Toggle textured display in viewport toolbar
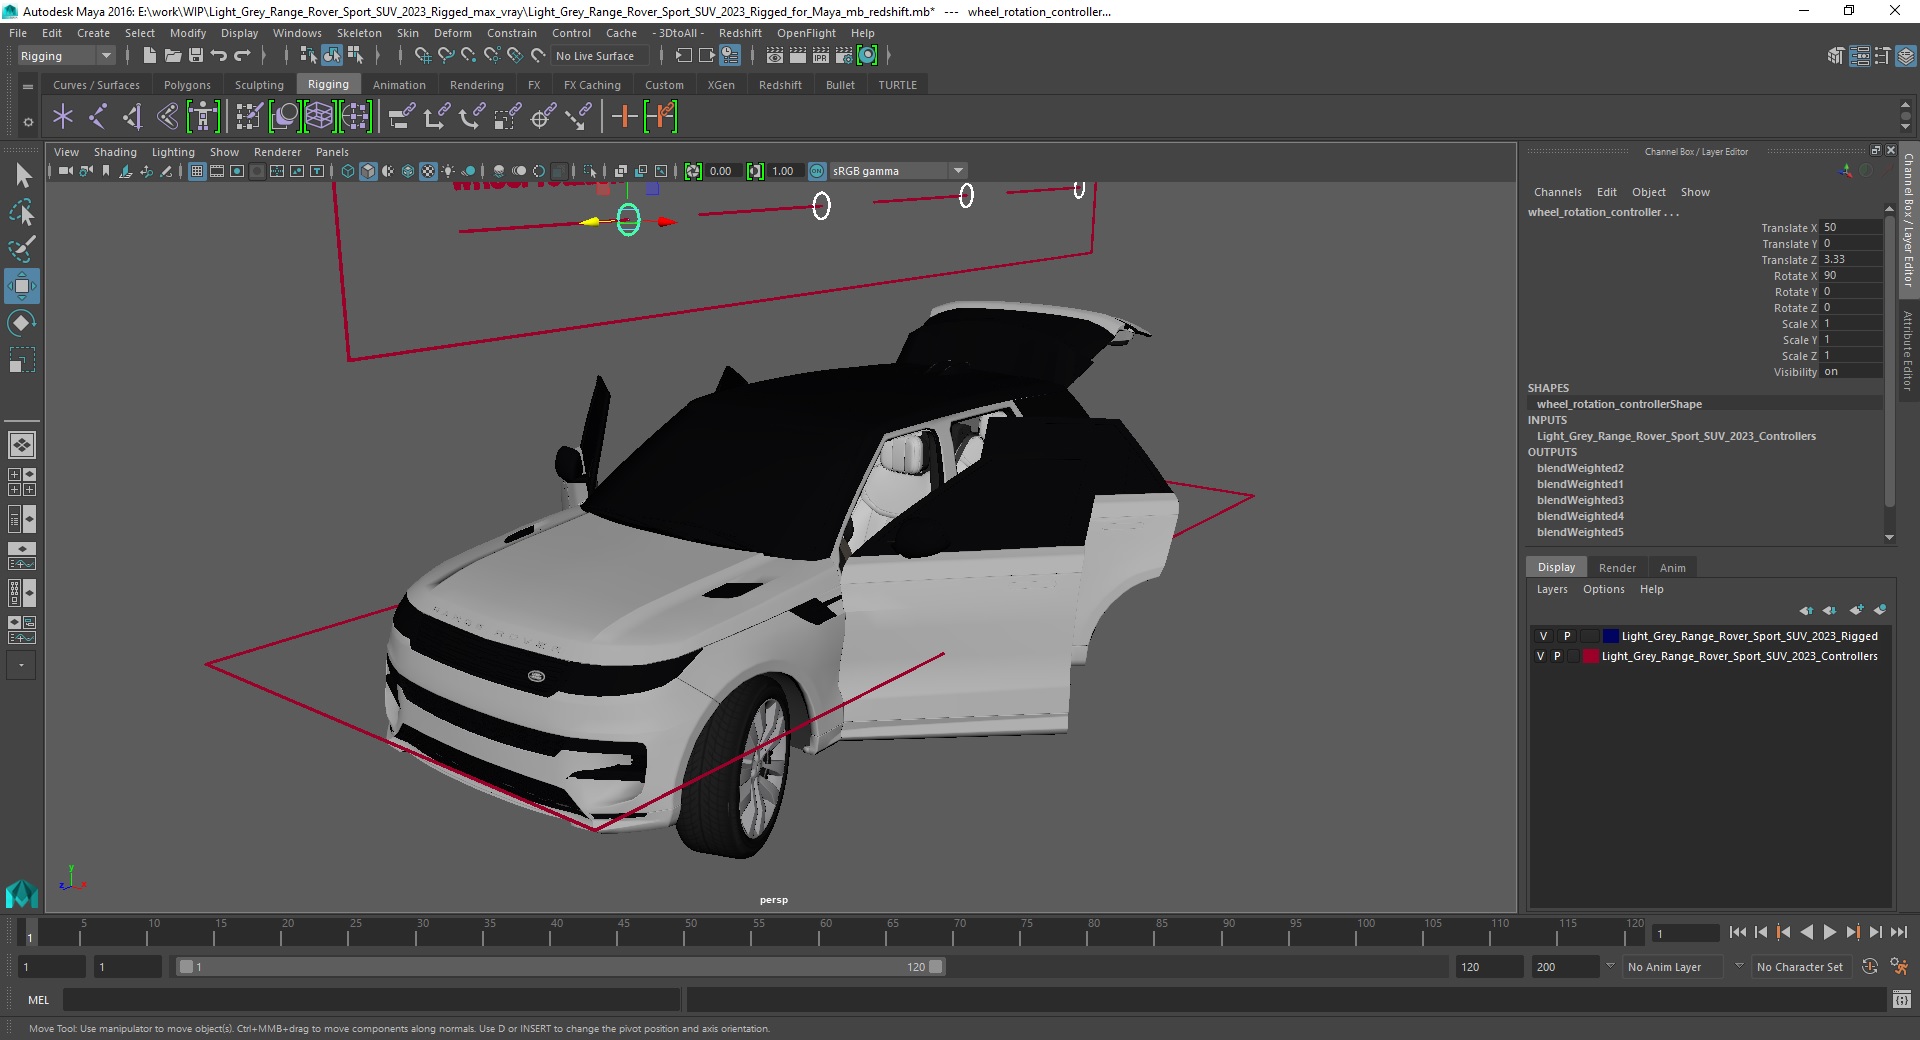 428,171
